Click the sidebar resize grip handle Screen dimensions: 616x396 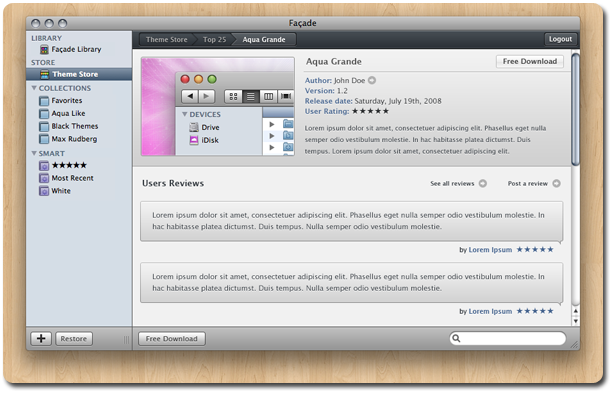coord(126,339)
